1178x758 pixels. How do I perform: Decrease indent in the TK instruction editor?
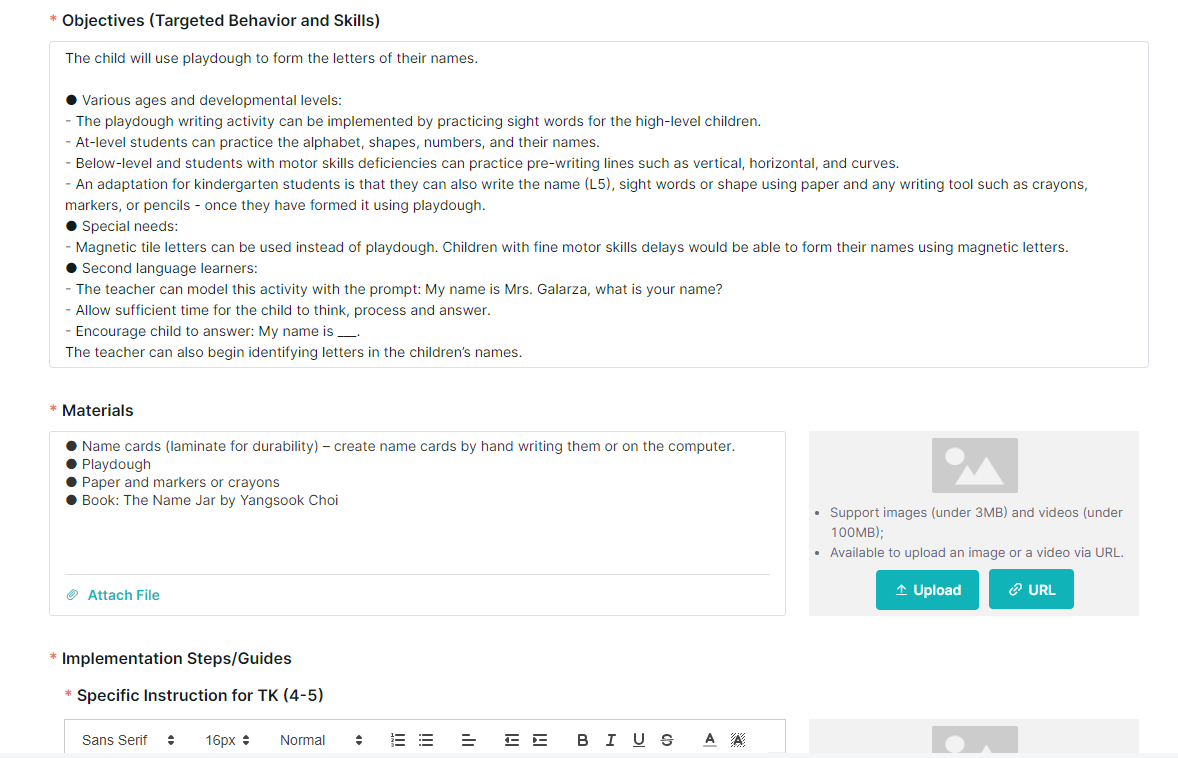pos(512,740)
